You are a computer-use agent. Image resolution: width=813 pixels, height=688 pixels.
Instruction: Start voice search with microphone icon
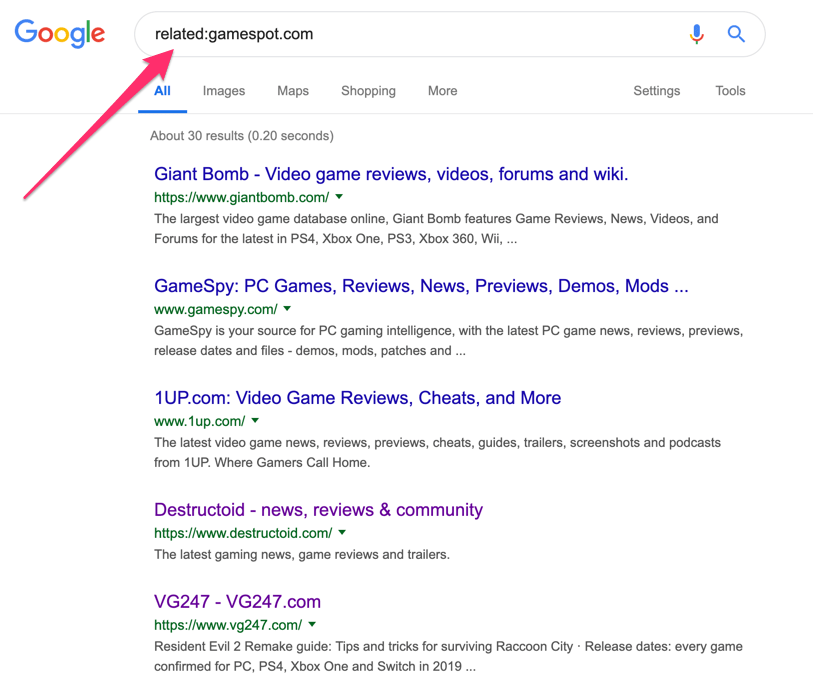point(697,34)
